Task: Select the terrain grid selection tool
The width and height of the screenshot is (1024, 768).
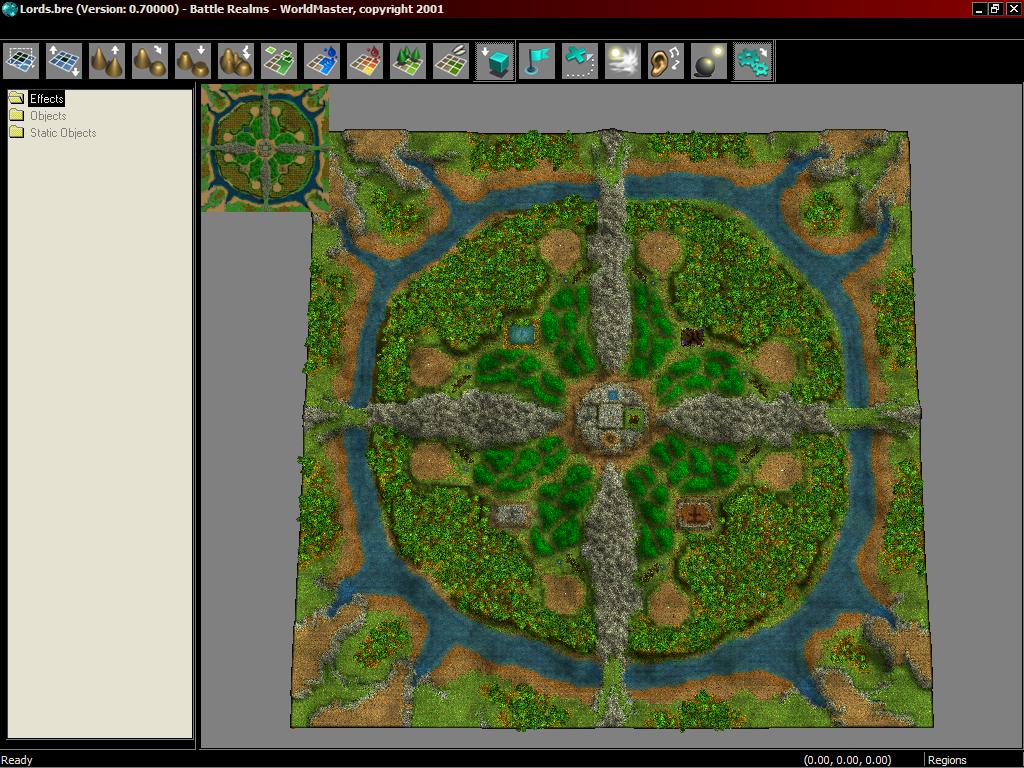Action: click(21, 61)
